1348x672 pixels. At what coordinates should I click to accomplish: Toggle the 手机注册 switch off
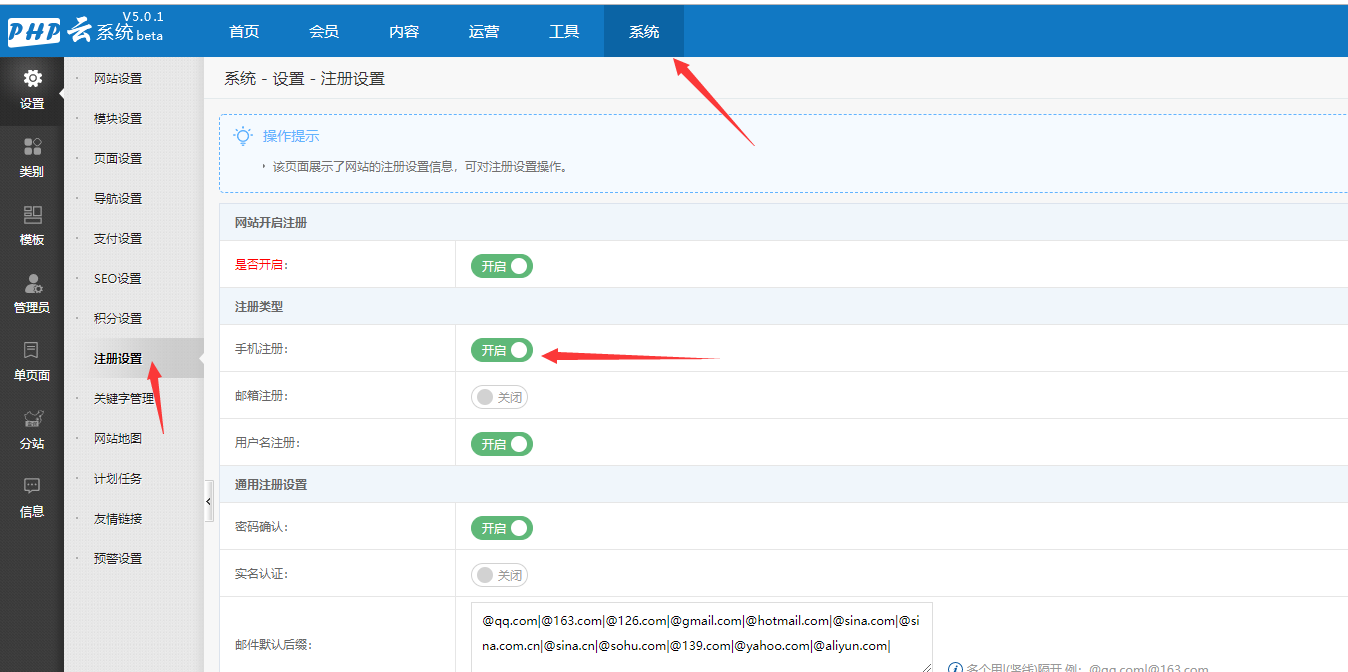[x=502, y=350]
